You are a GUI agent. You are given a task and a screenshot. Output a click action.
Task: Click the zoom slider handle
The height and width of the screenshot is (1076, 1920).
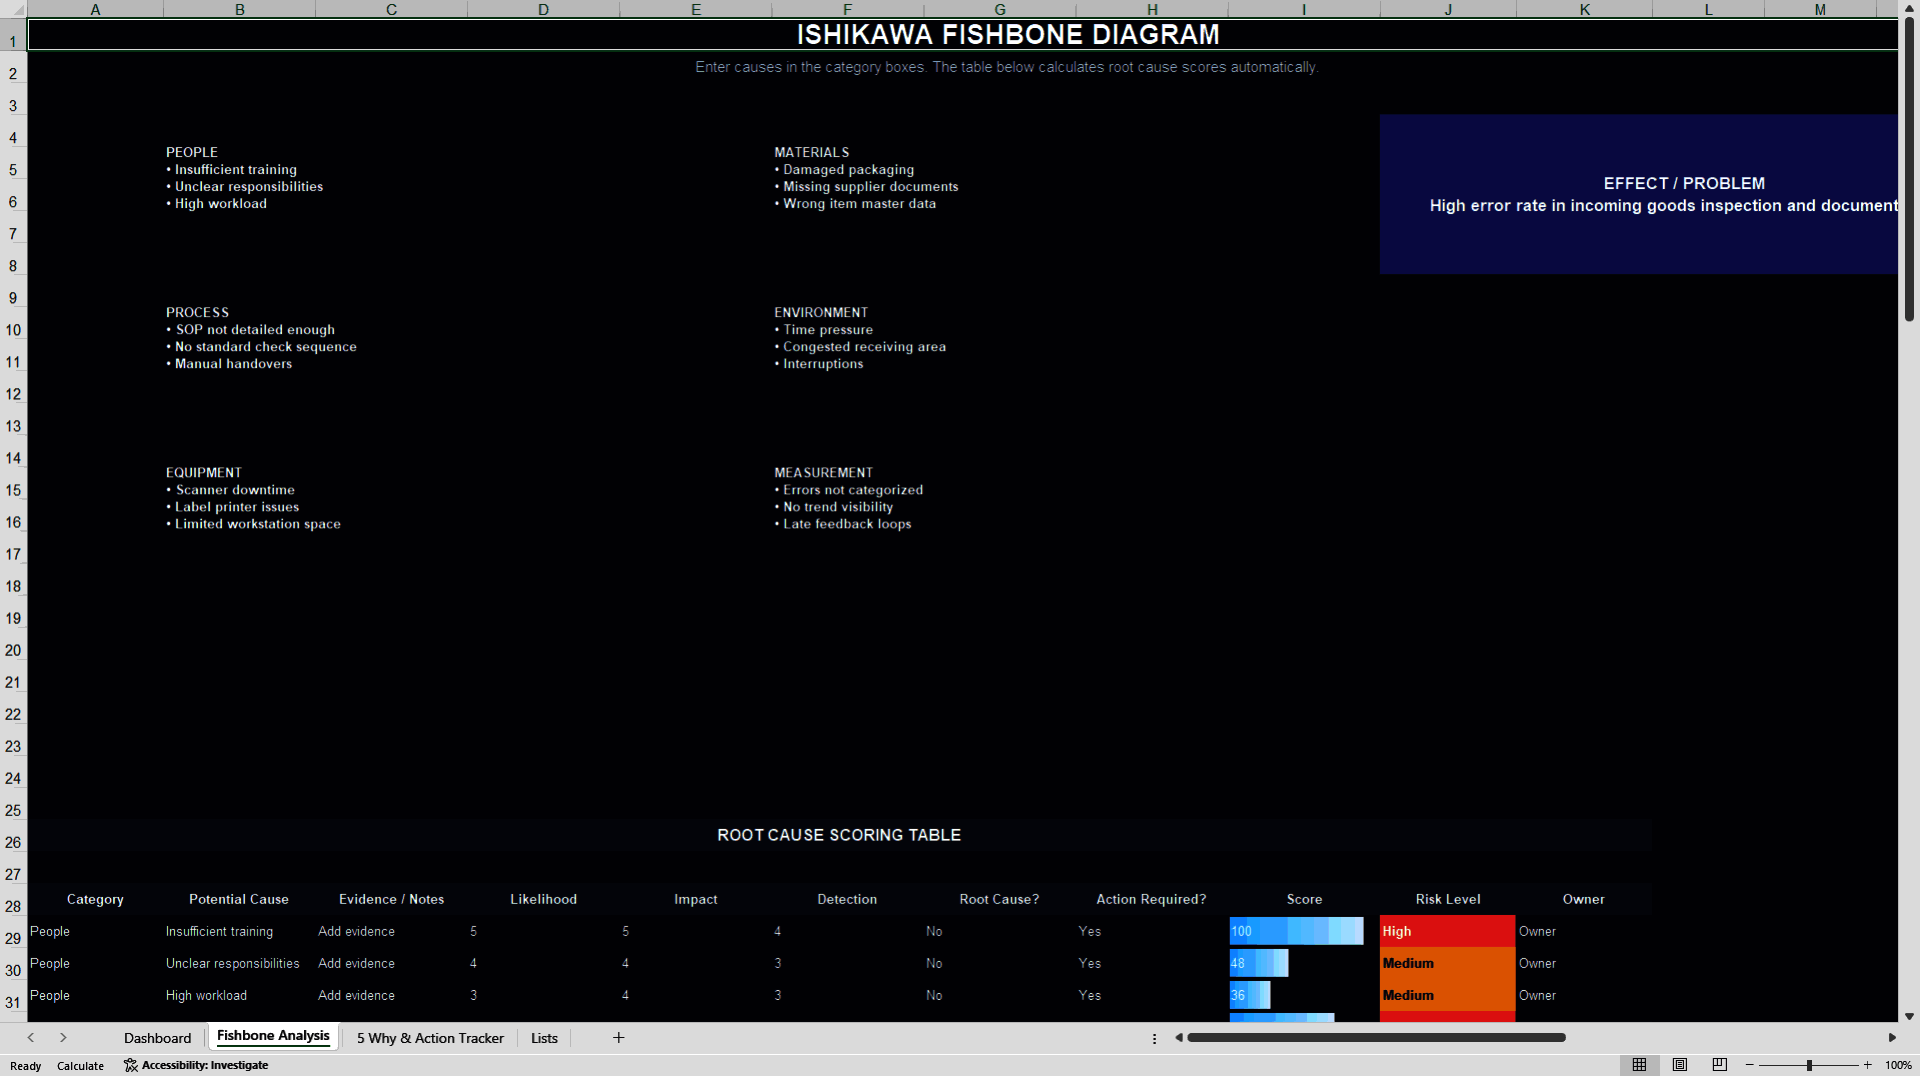[1809, 1065]
